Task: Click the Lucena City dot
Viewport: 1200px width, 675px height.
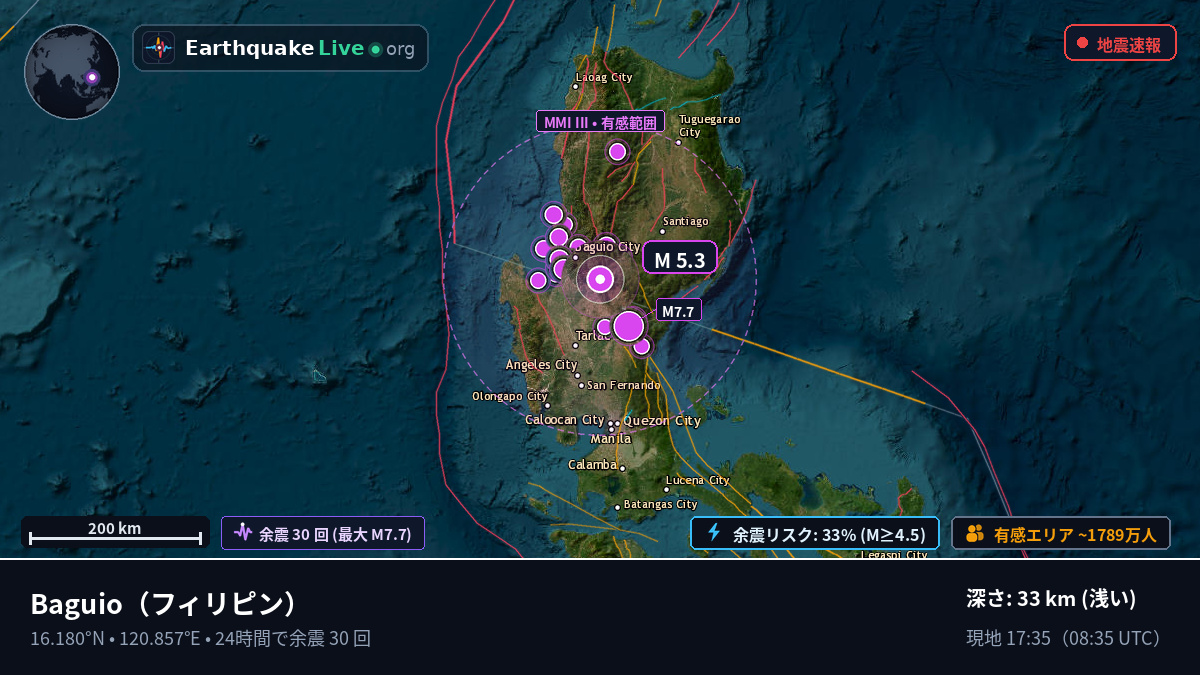Action: pyautogui.click(x=667, y=489)
